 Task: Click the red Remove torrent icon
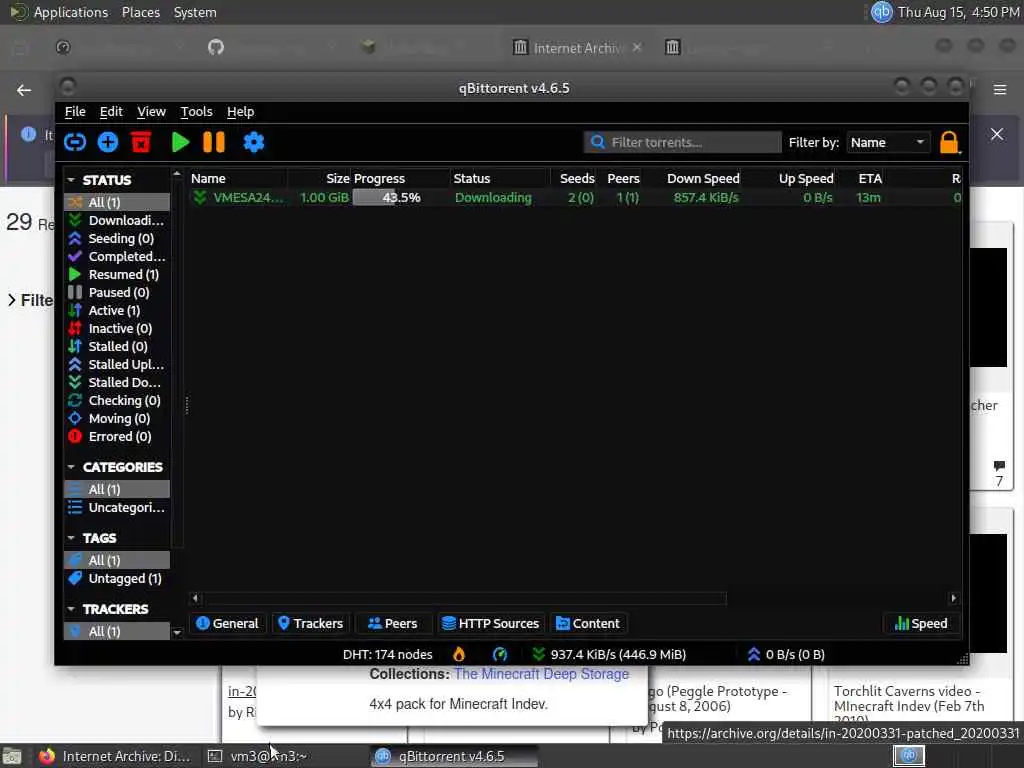(141, 142)
